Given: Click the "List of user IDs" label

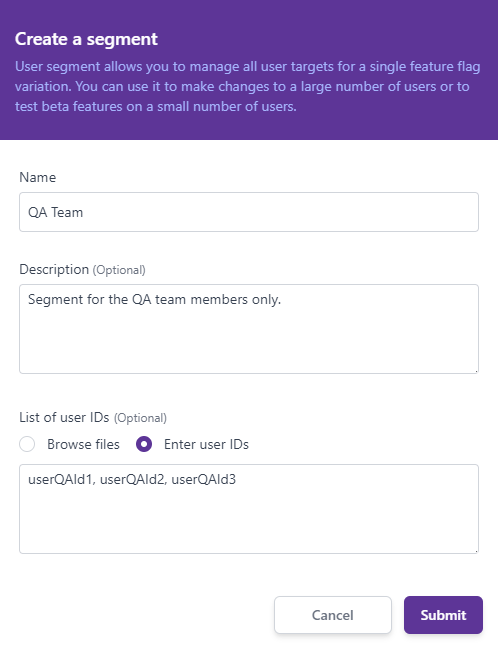Looking at the screenshot, I should (64, 417).
